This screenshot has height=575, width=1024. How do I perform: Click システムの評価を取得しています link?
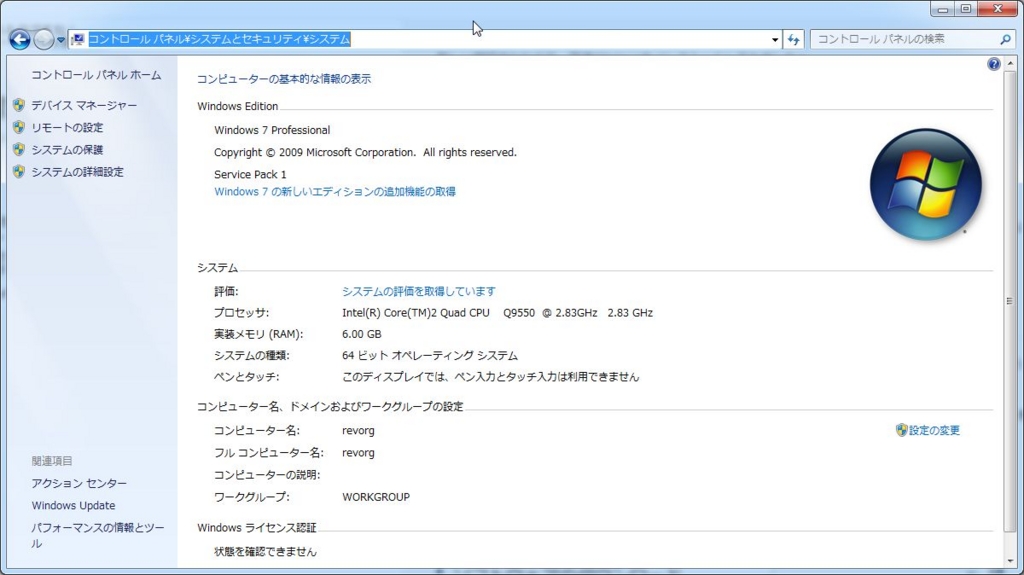point(419,291)
